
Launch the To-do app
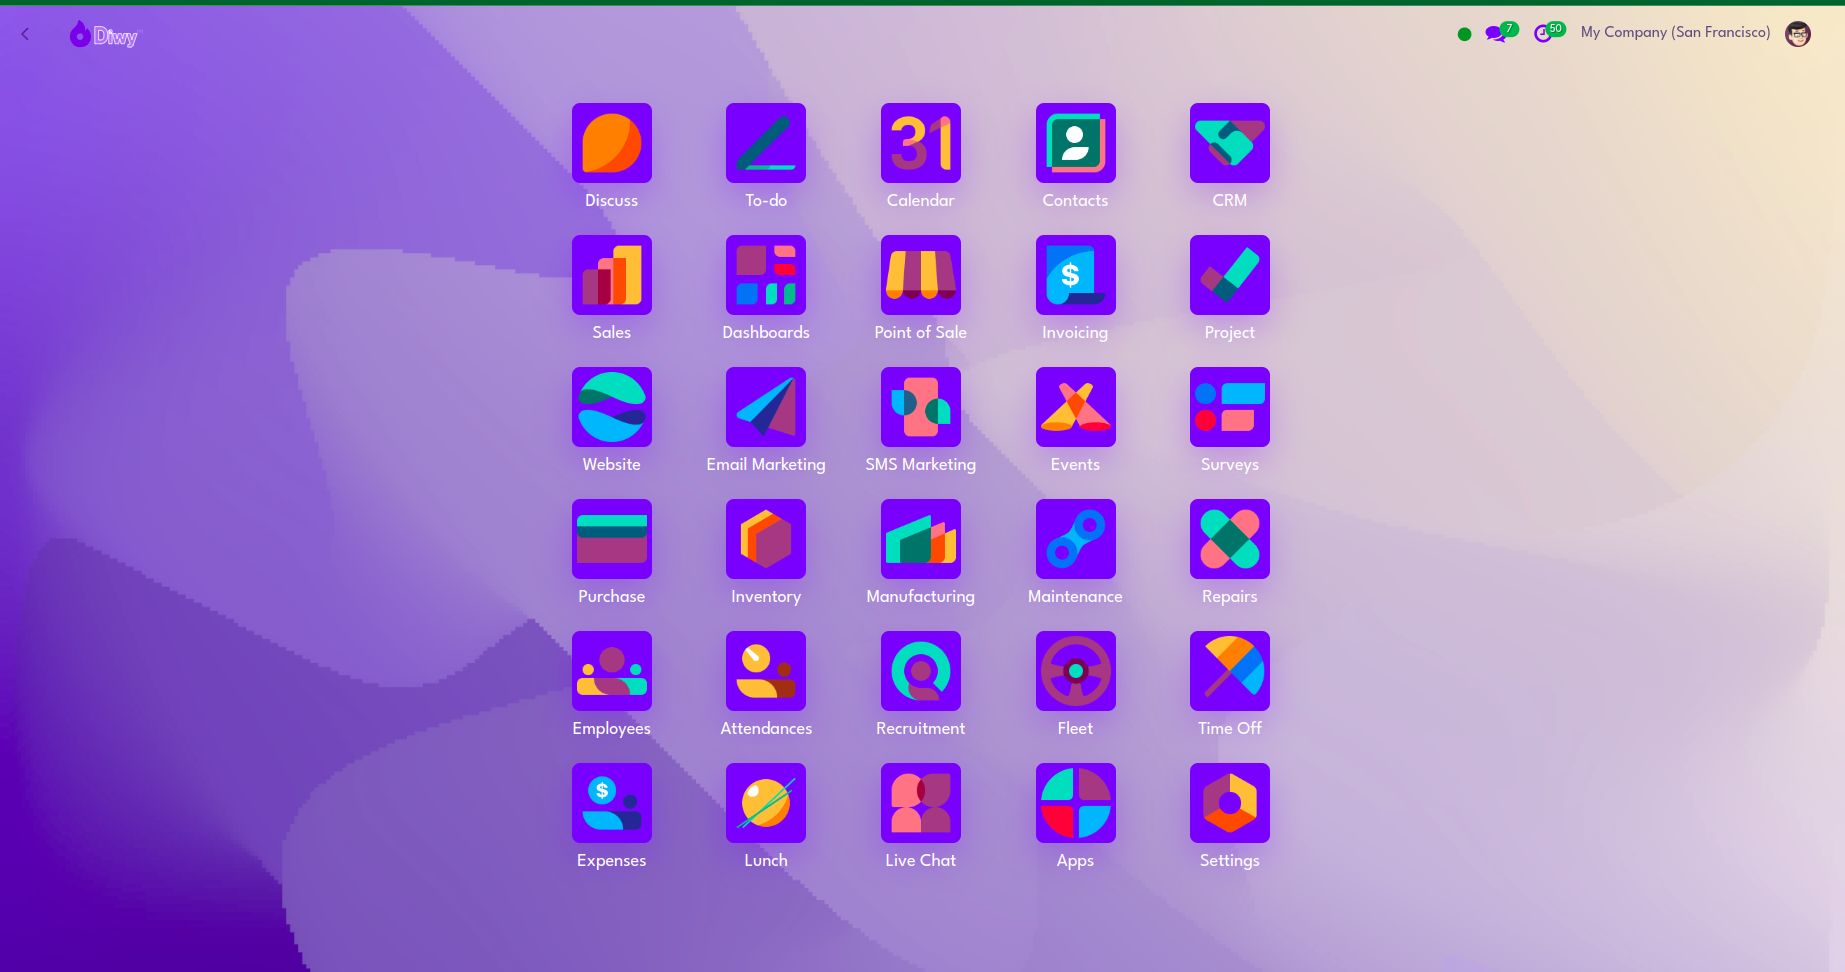[766, 143]
